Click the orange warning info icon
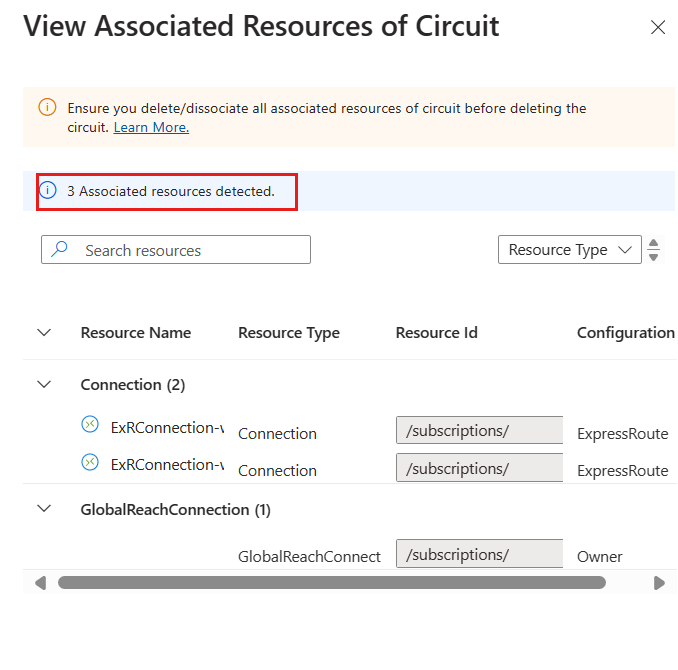 47,107
